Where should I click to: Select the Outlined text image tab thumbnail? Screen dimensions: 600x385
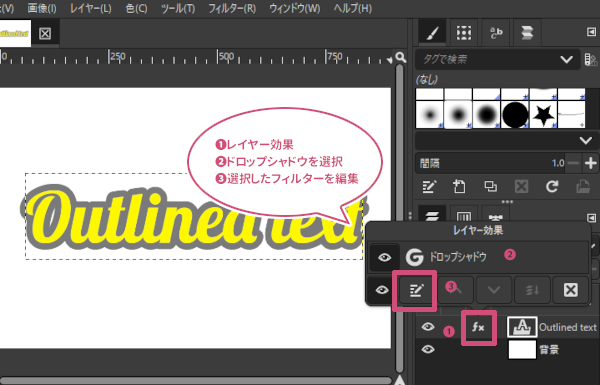(x=15, y=33)
